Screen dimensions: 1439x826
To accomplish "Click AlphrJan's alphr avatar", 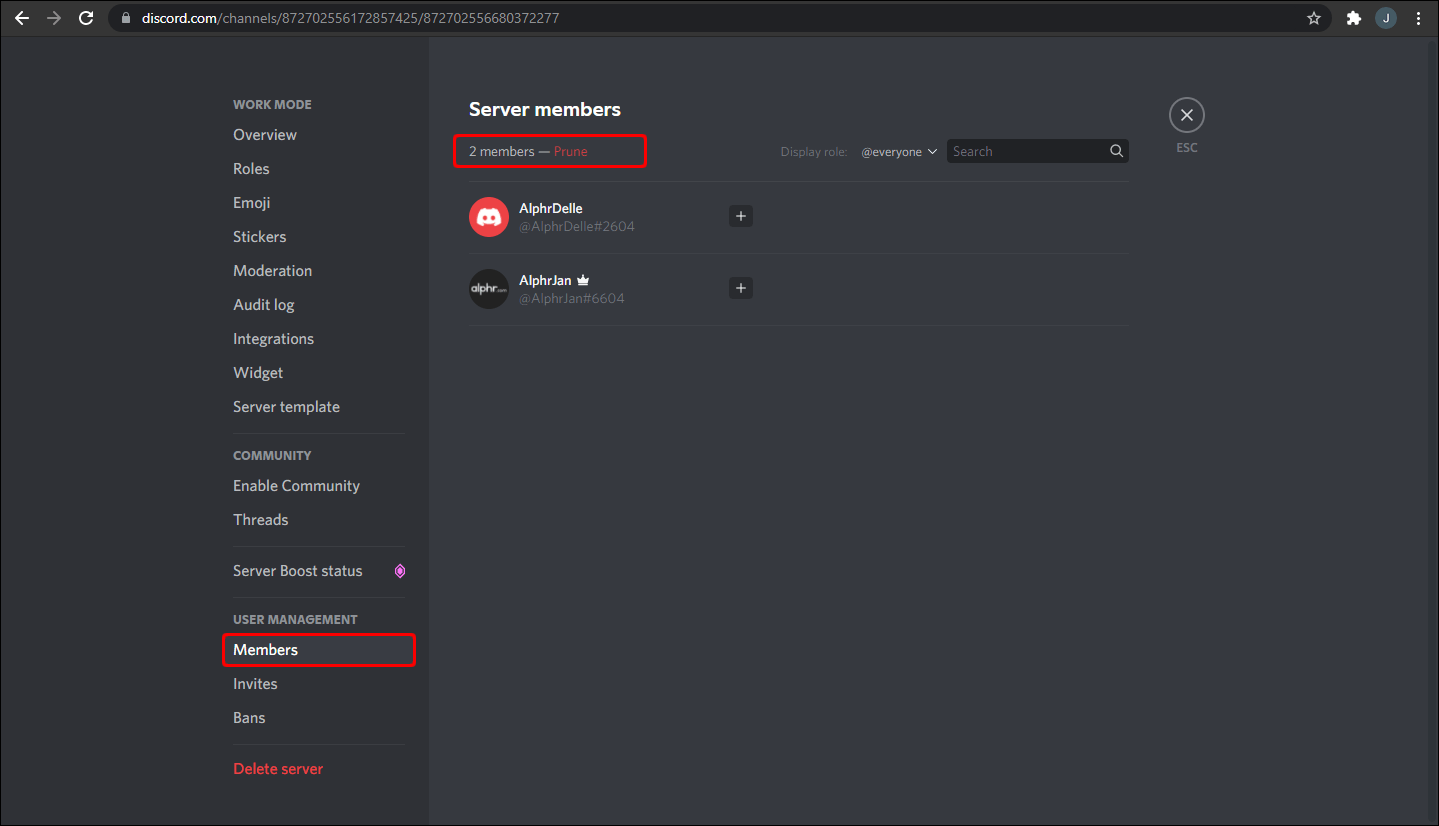I will point(489,289).
